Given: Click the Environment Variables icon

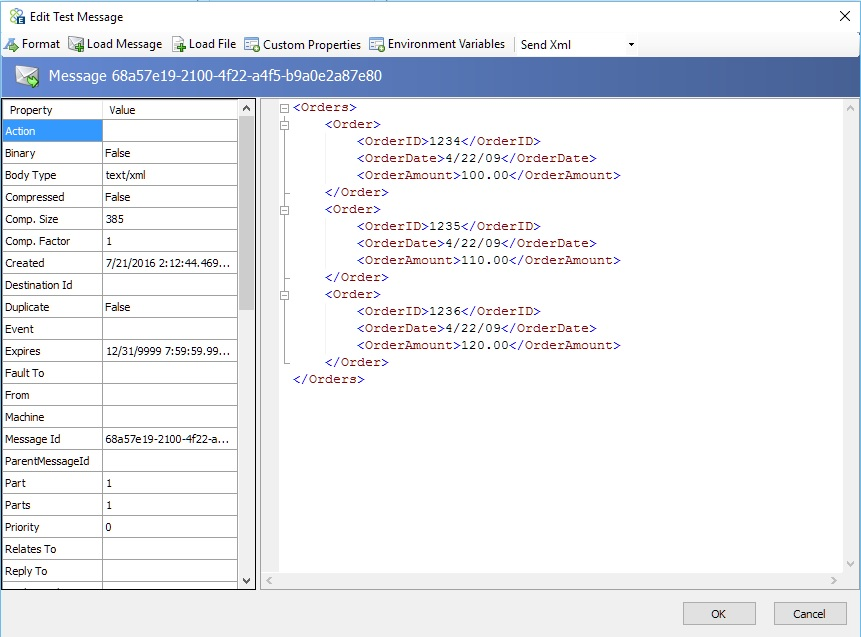Looking at the screenshot, I should [x=377, y=44].
